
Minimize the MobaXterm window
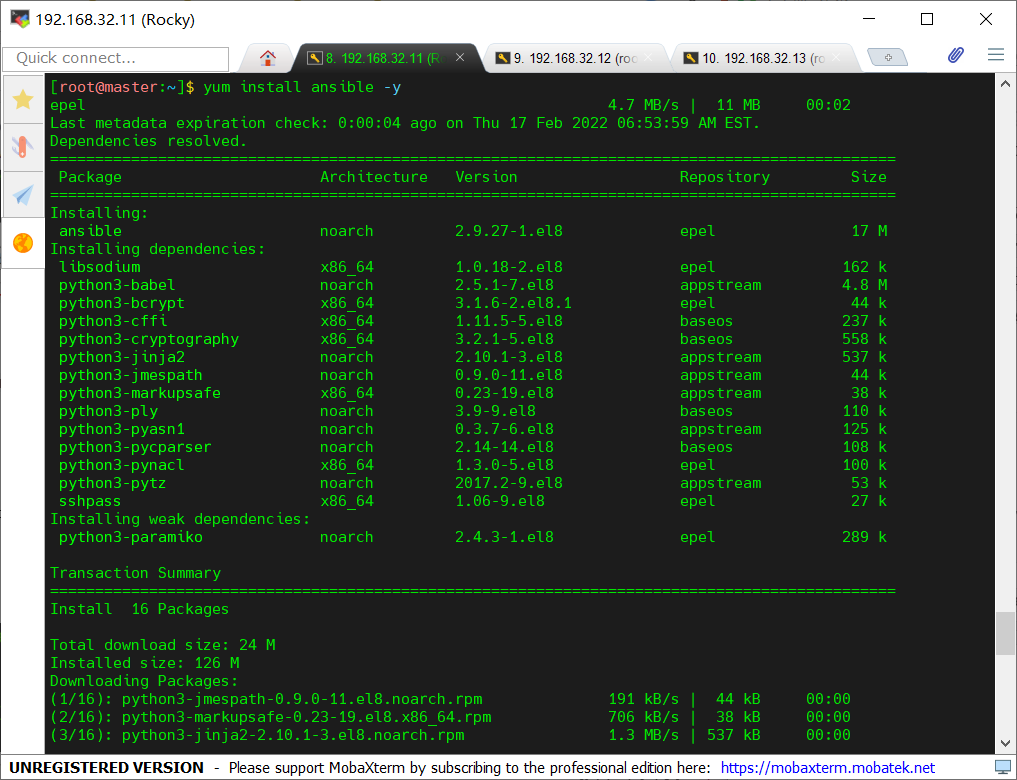click(x=869, y=19)
